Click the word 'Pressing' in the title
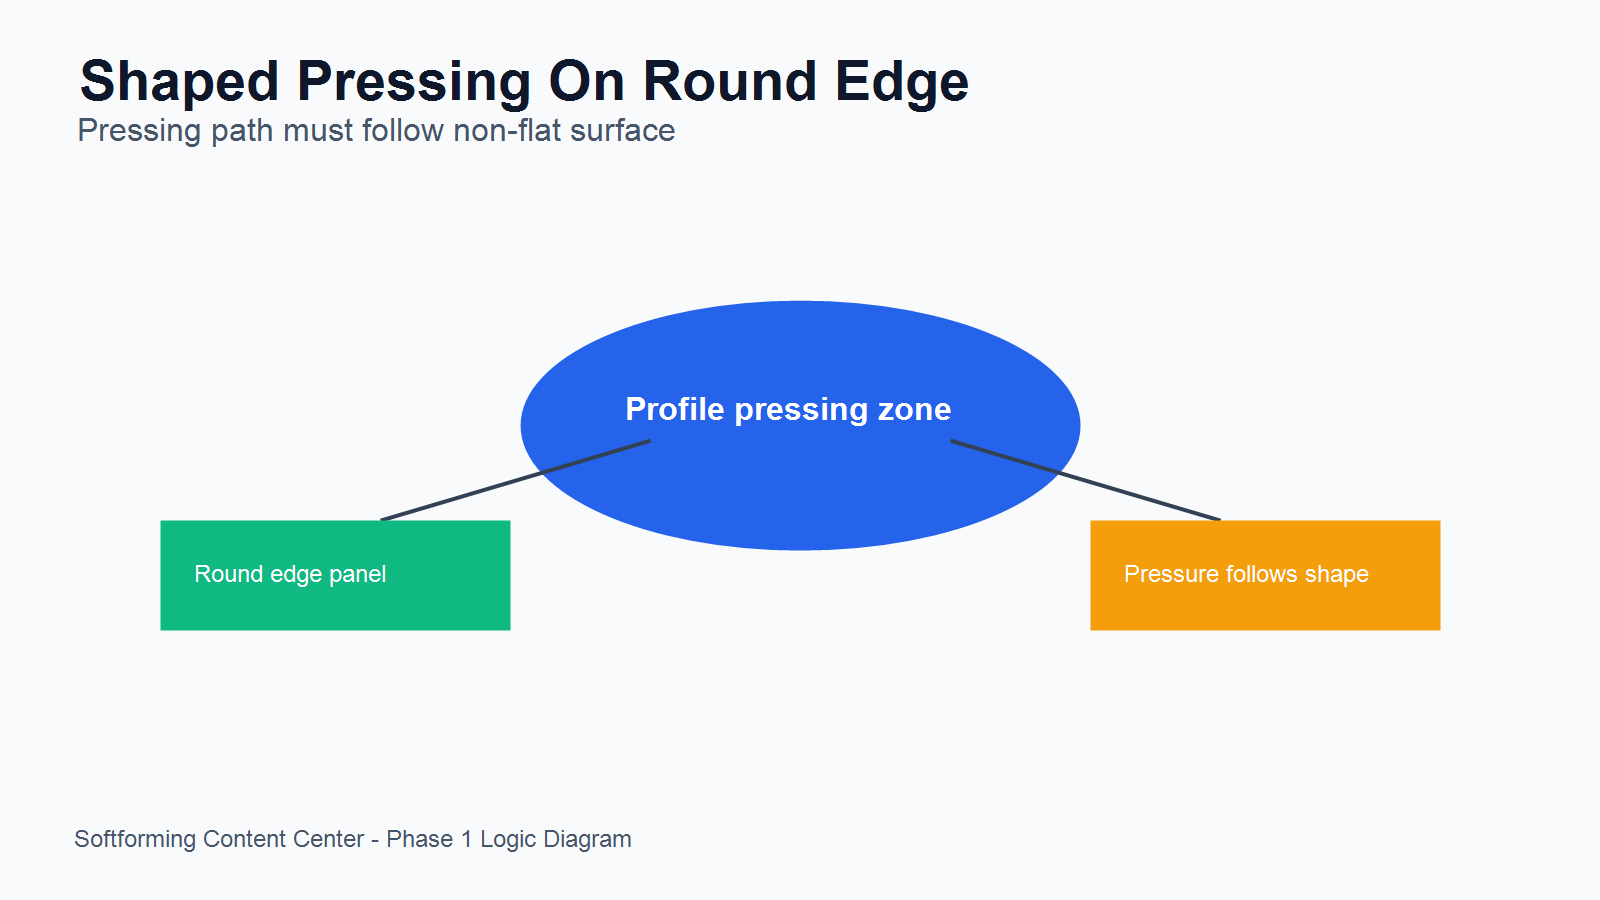Viewport: 1600px width, 900px height. pos(414,81)
